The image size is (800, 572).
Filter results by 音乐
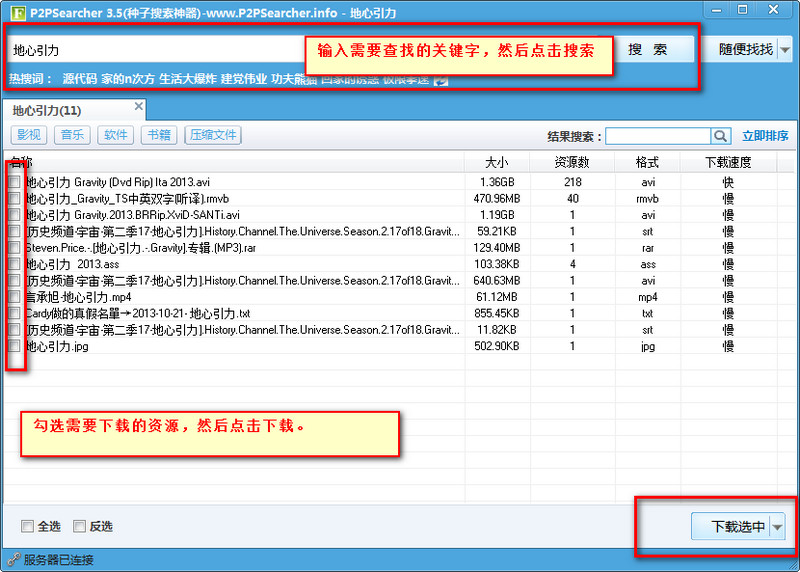(72, 135)
